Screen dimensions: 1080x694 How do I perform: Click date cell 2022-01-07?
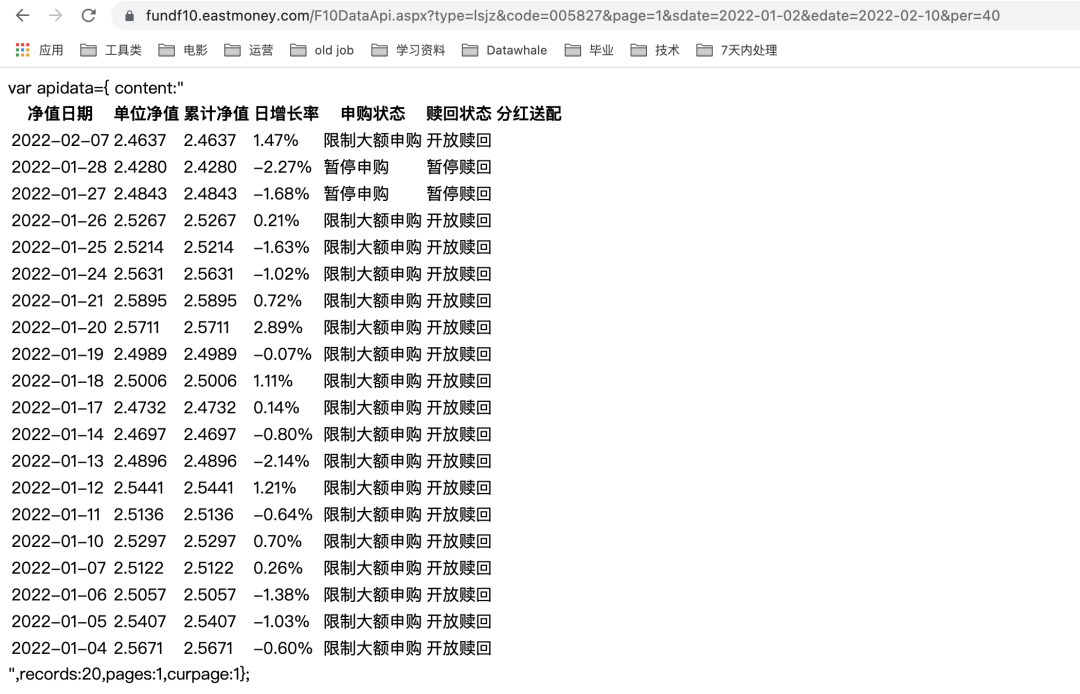(x=59, y=568)
